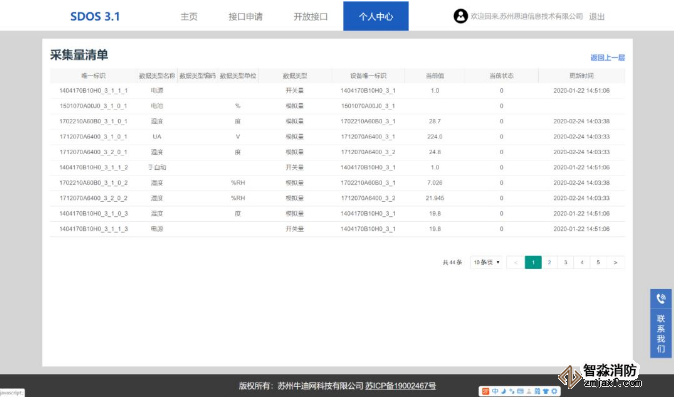Toggle the 中 Chinese/English input mode icon

495,391
